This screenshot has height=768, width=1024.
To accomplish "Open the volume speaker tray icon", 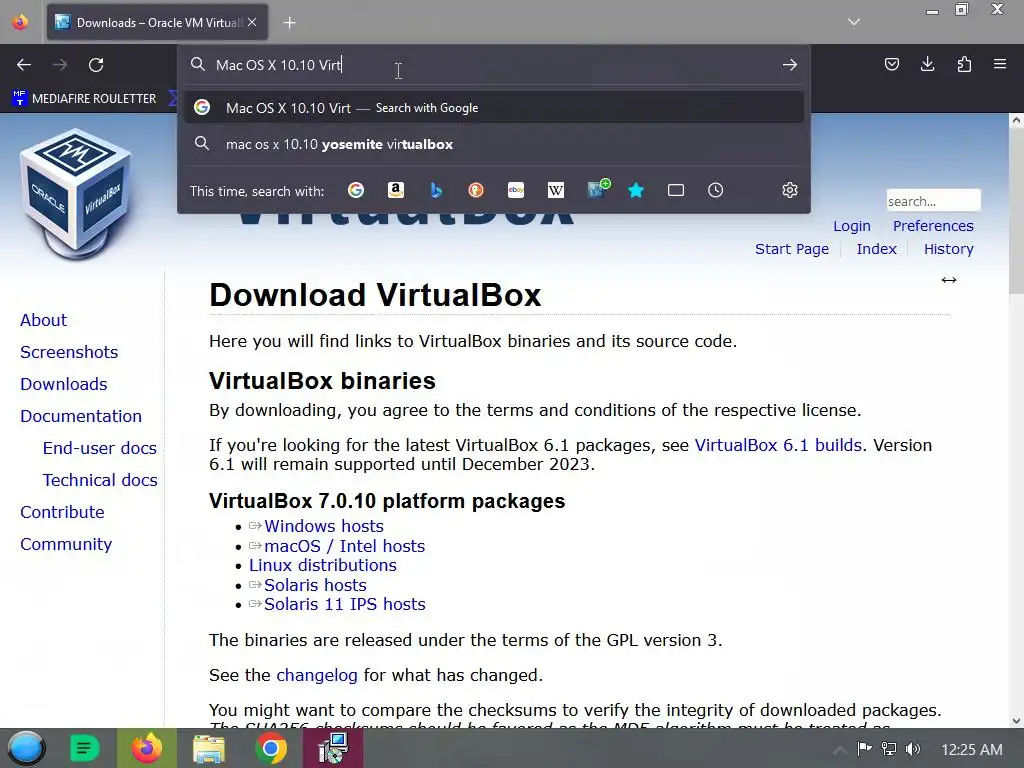I will pos(913,749).
